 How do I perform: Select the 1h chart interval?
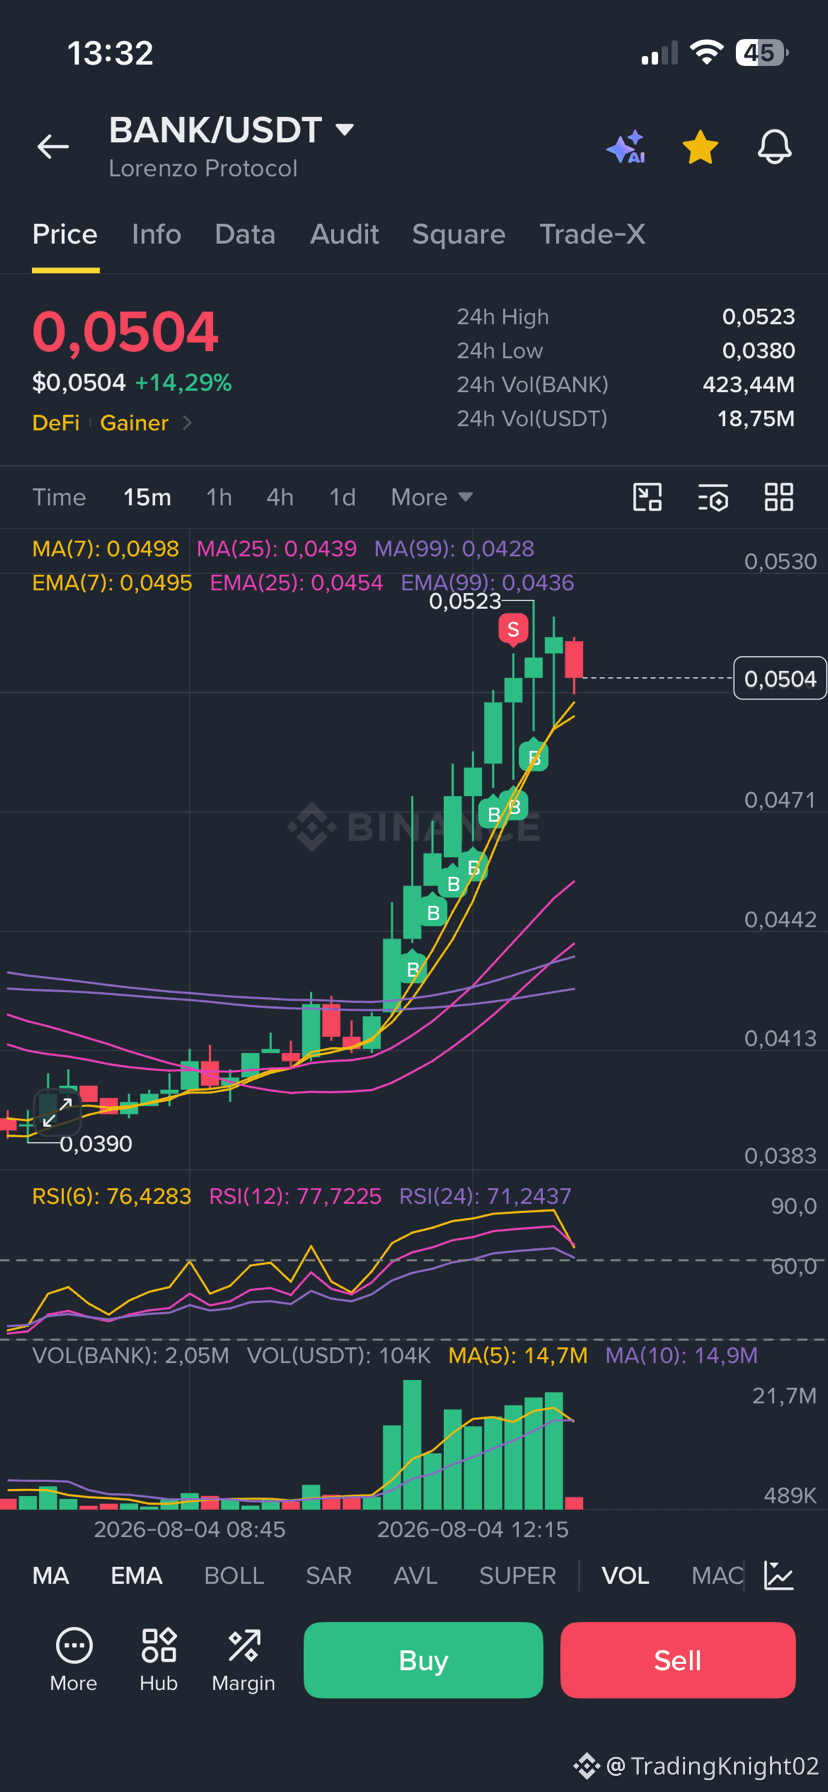pyautogui.click(x=219, y=497)
